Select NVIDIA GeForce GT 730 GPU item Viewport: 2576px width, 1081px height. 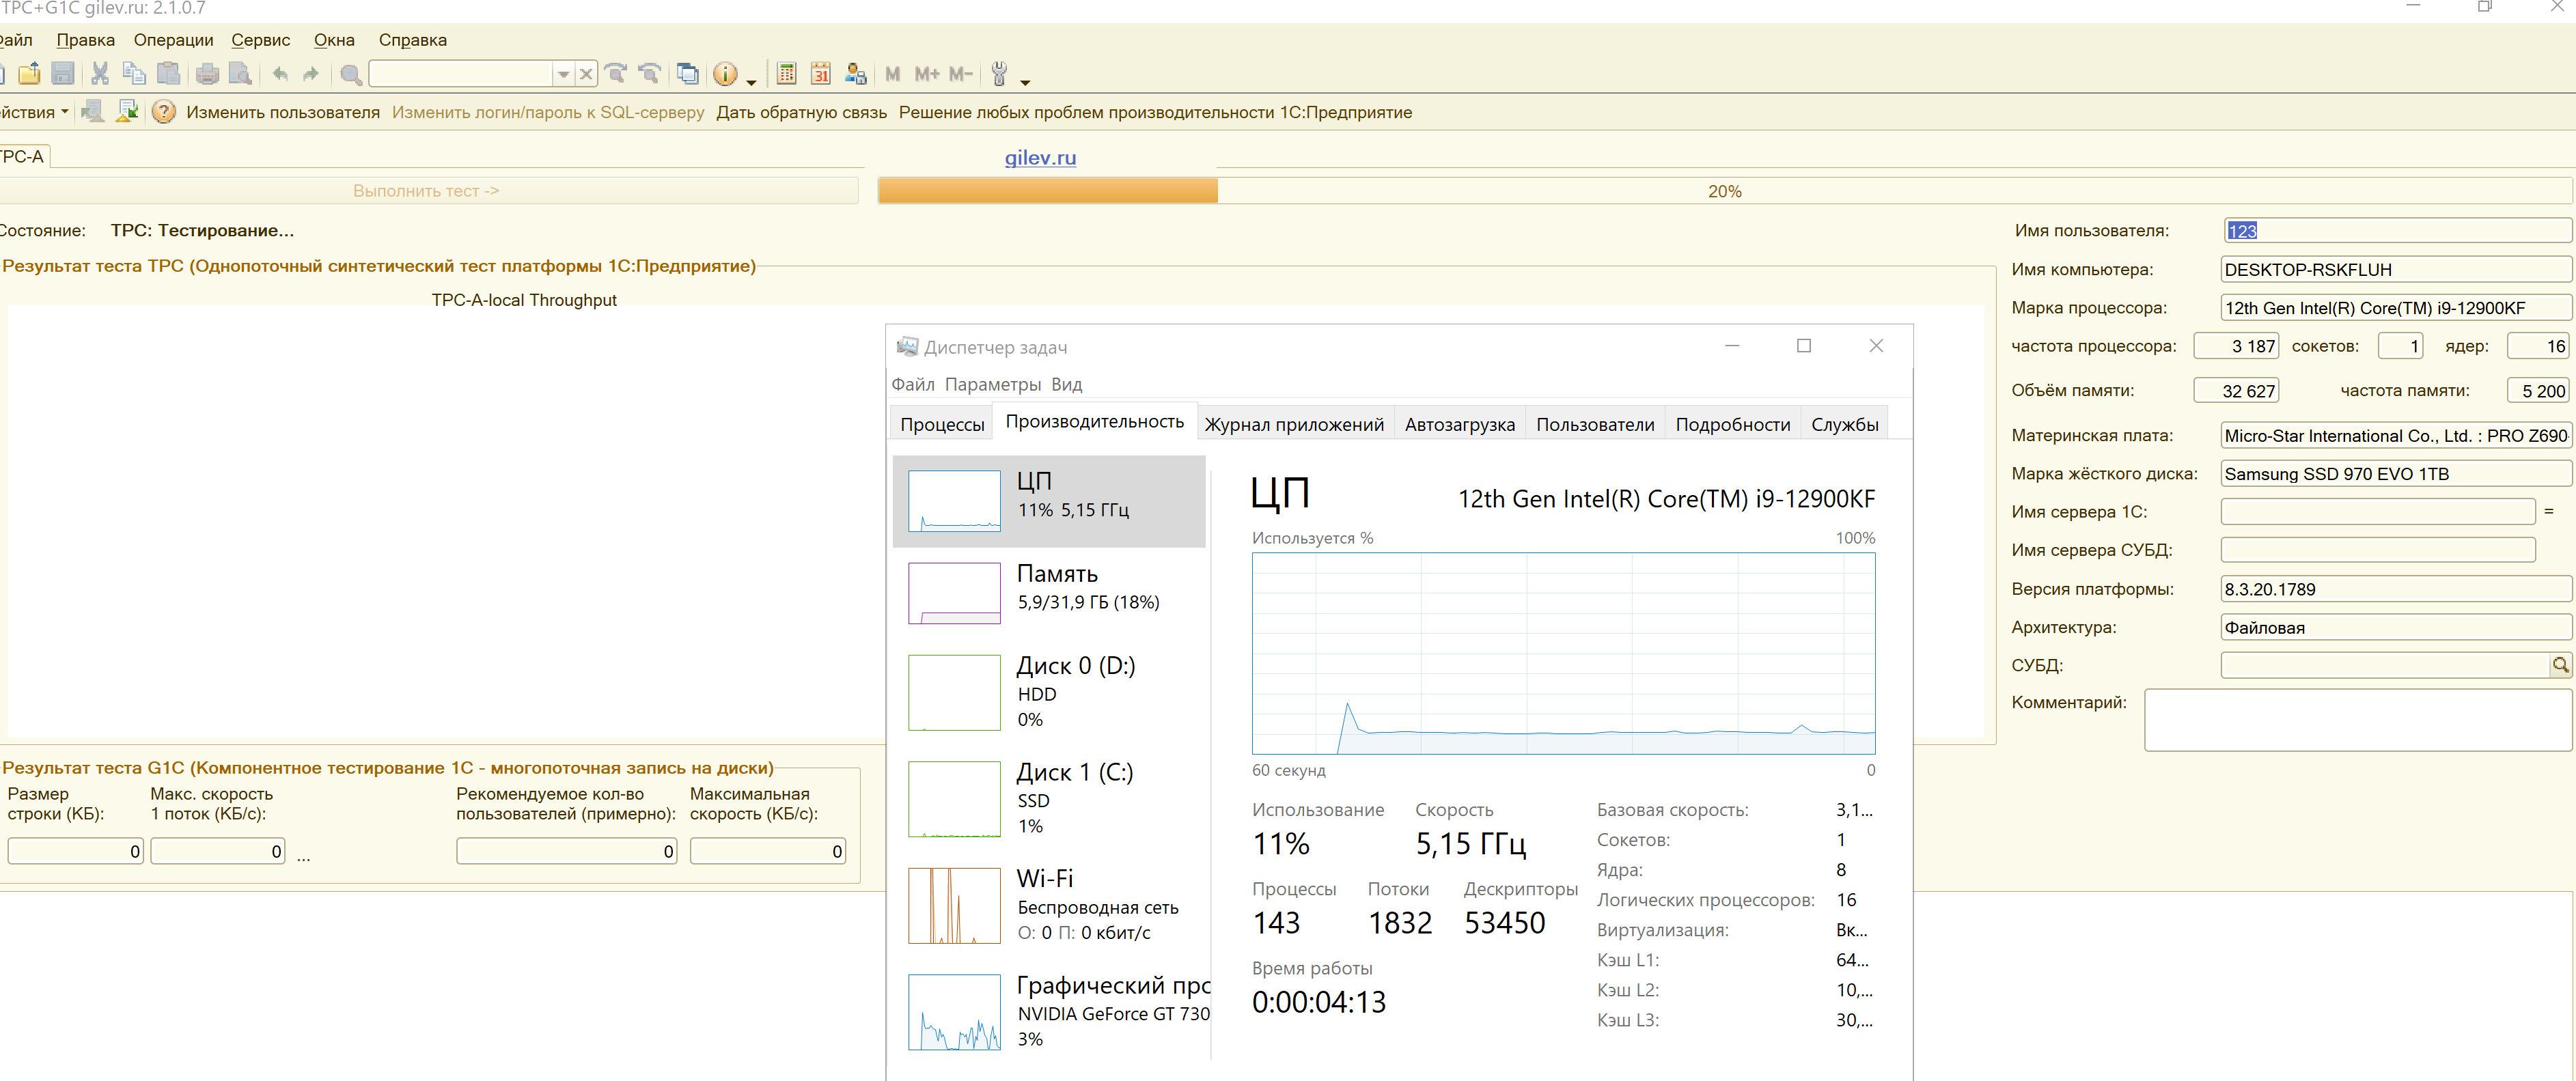point(1049,1011)
